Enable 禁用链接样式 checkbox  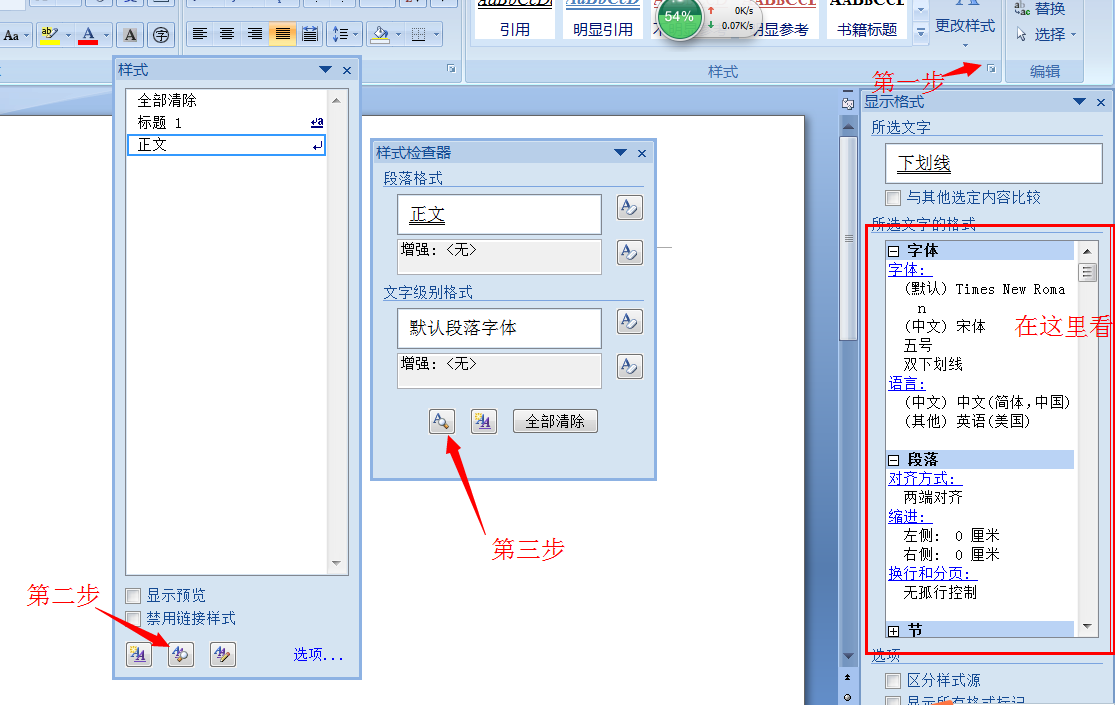133,618
